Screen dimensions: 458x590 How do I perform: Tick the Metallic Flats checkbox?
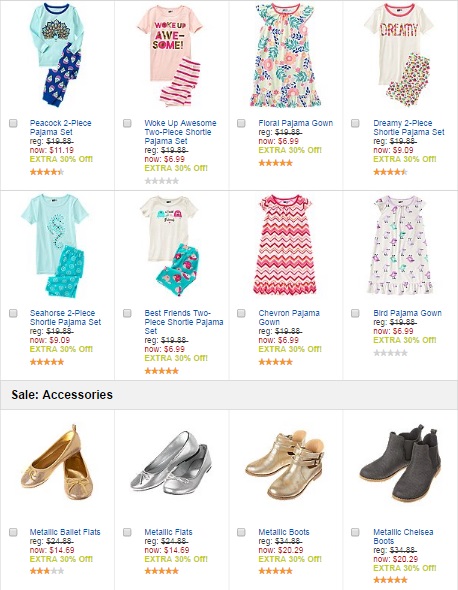(x=127, y=532)
